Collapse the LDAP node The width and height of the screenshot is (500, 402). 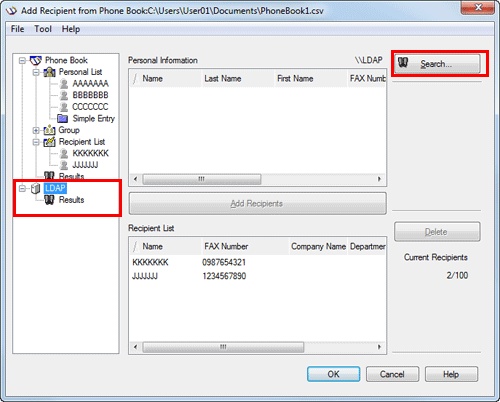click(x=22, y=188)
